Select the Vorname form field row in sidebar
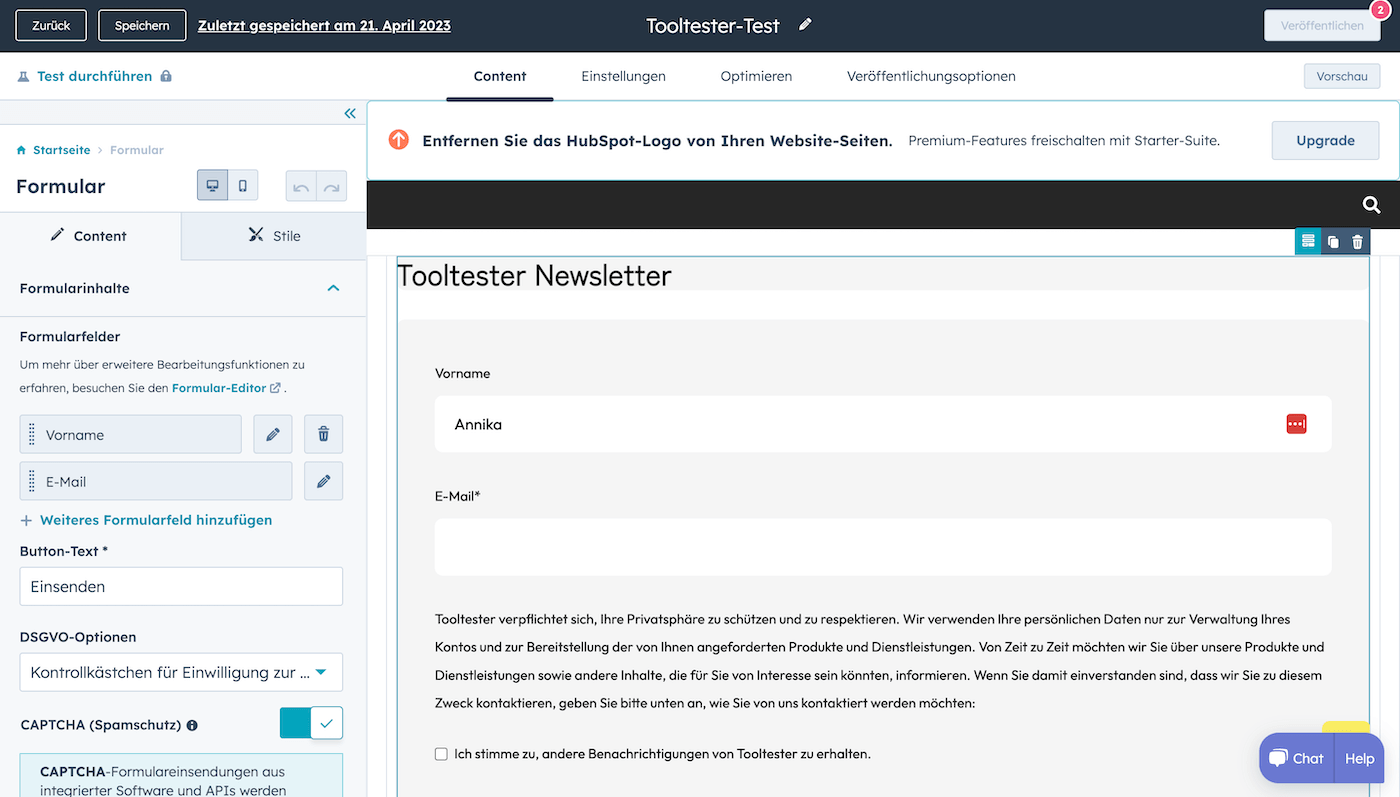 pyautogui.click(x=130, y=435)
